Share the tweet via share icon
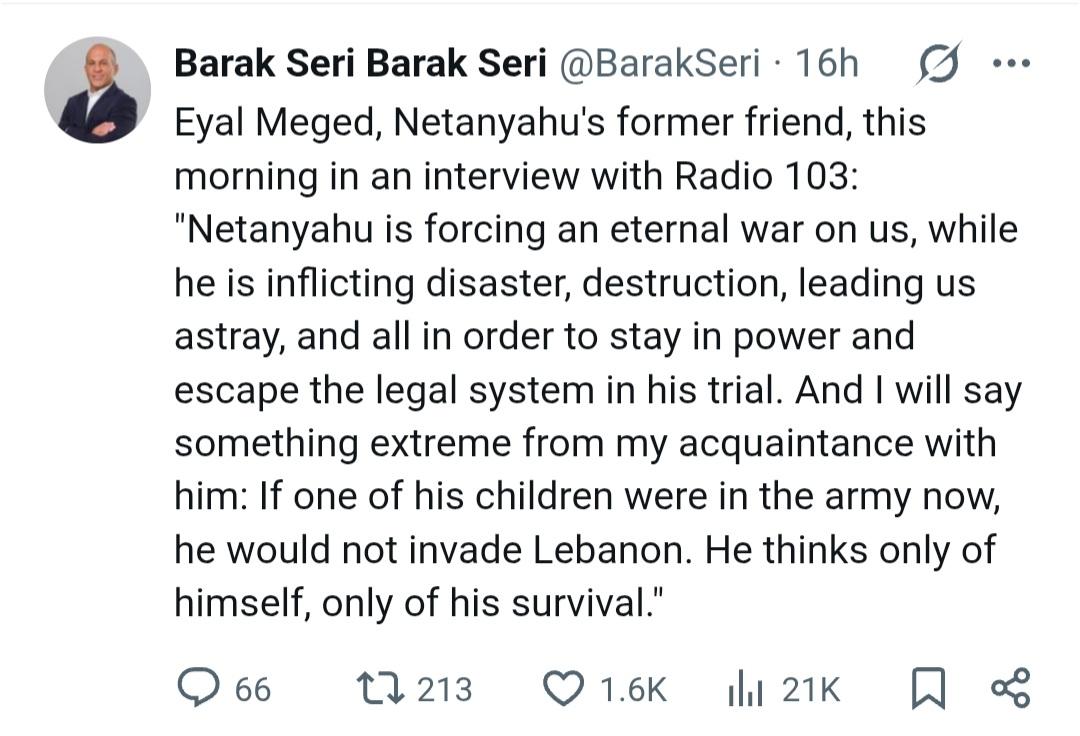This screenshot has width=1080, height=736. (1009, 688)
